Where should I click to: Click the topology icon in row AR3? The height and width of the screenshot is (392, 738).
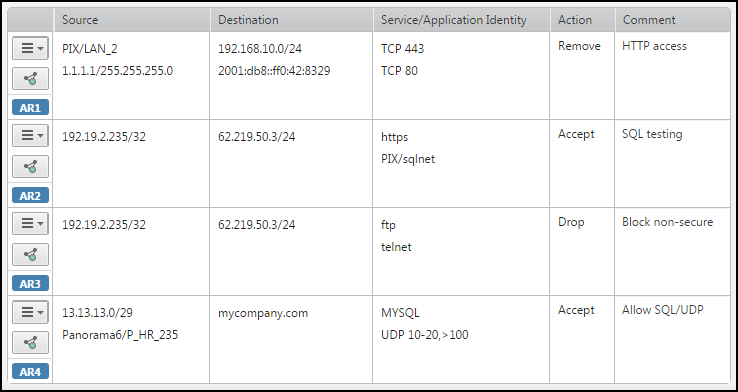pyautogui.click(x=30, y=255)
